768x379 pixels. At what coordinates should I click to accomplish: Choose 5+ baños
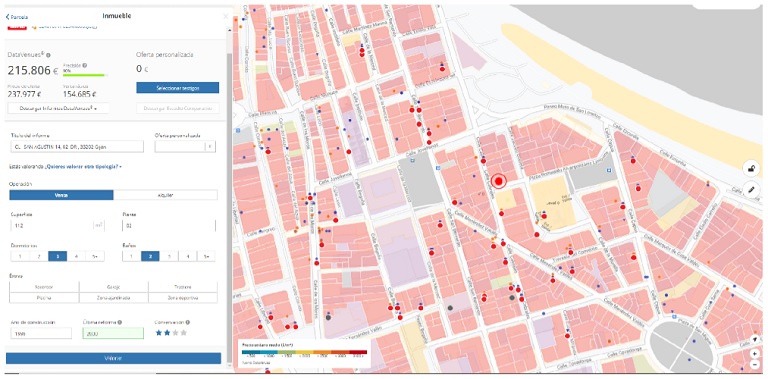pos(206,256)
